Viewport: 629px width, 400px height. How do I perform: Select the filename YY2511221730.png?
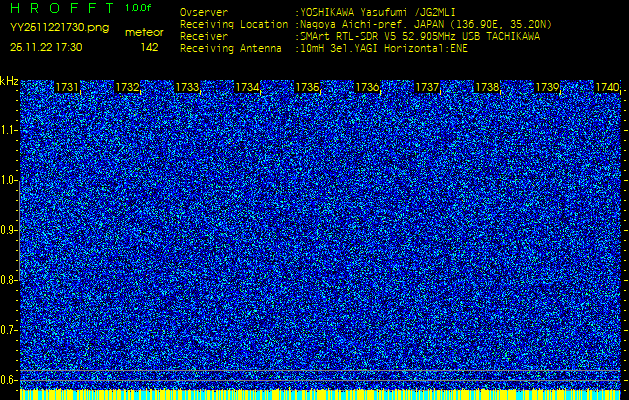coord(59,28)
